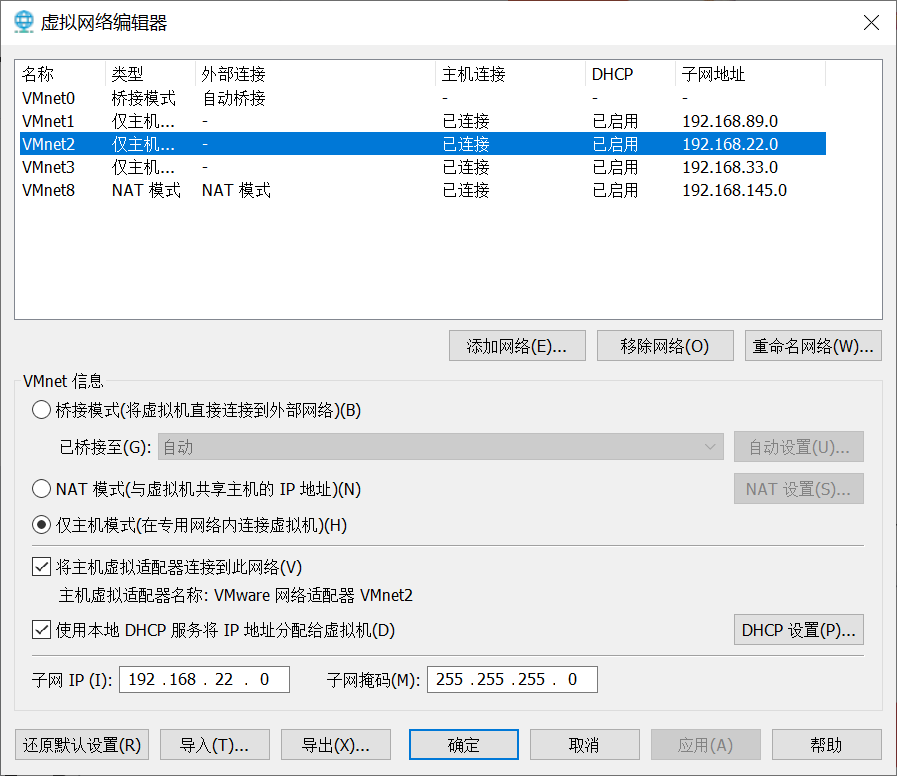The height and width of the screenshot is (776, 897).
Task: Select the highlighted VMnet2 row
Action: 423,144
